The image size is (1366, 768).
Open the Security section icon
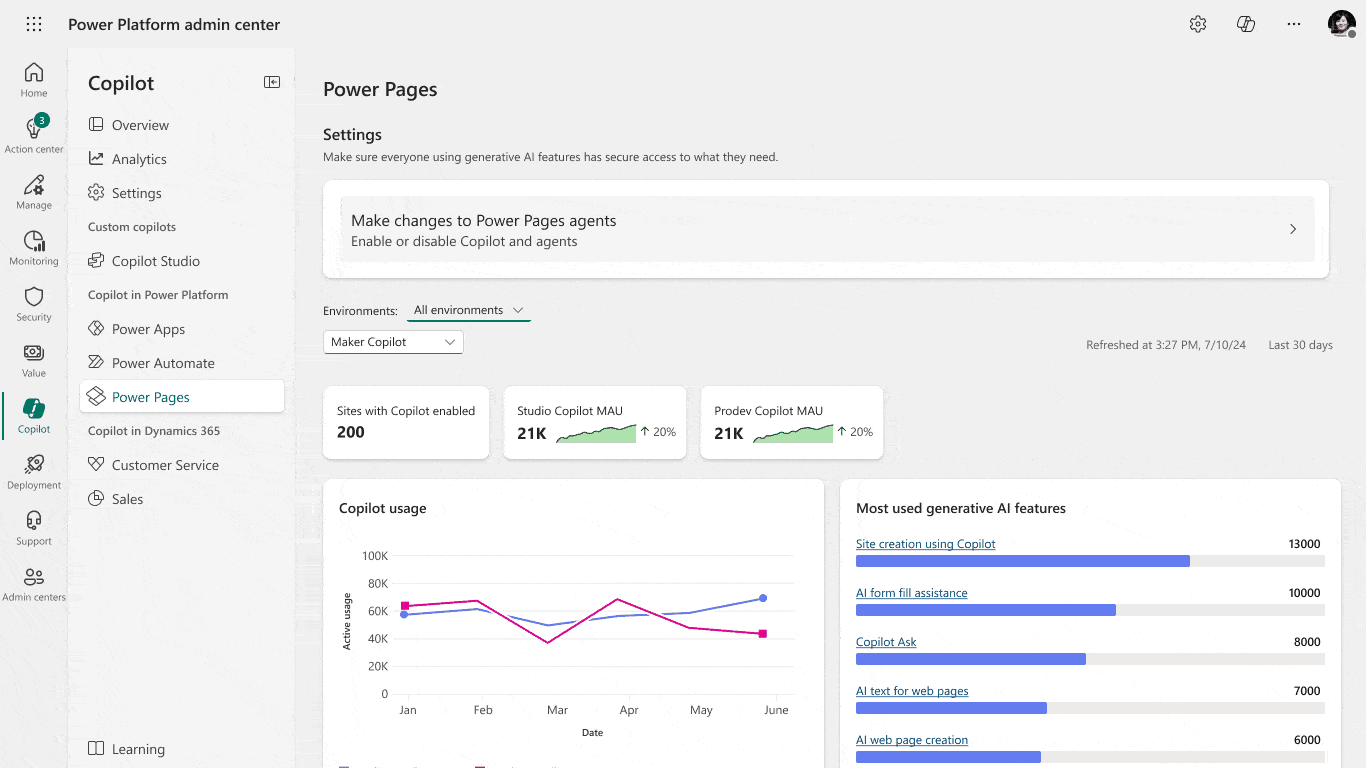pos(33,302)
